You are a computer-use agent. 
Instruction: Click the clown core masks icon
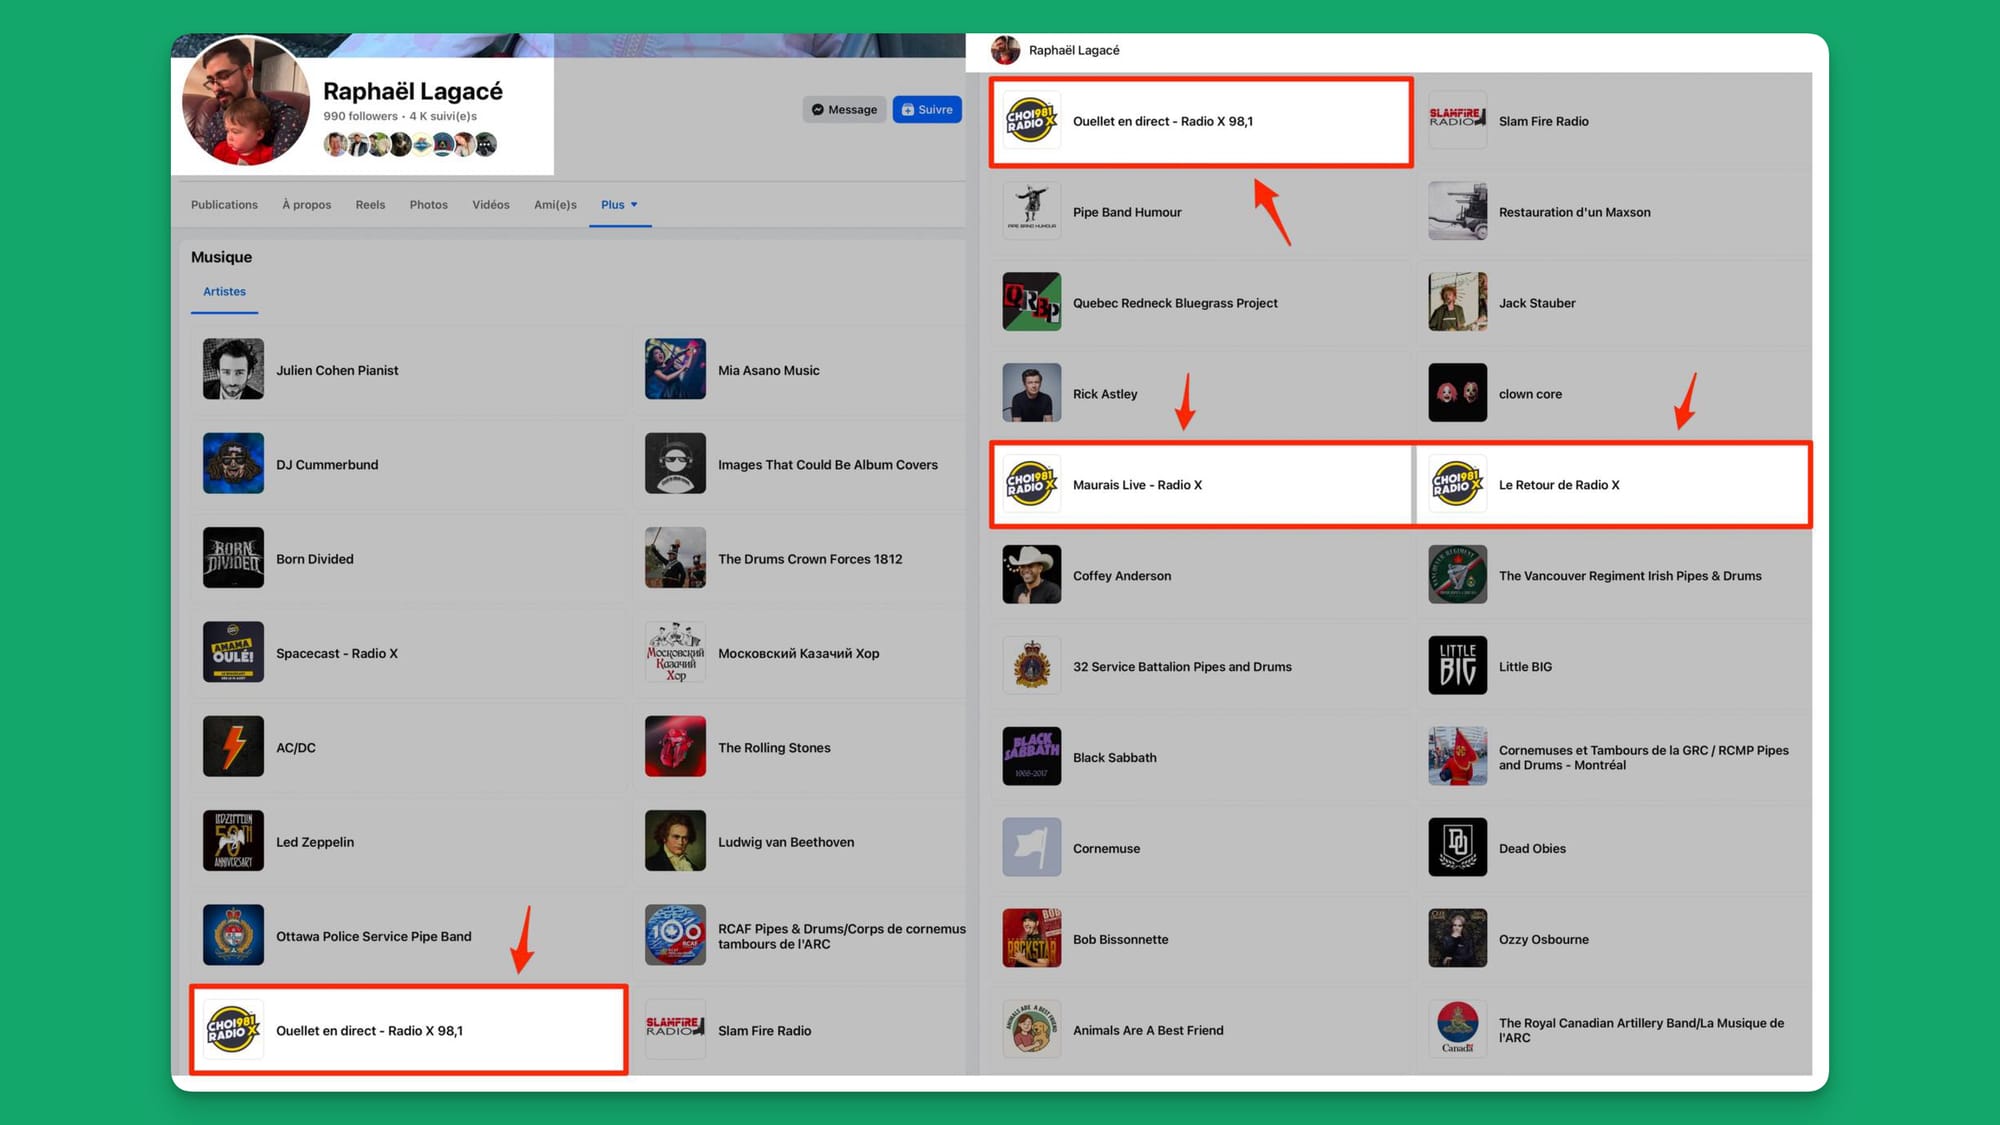1457,393
